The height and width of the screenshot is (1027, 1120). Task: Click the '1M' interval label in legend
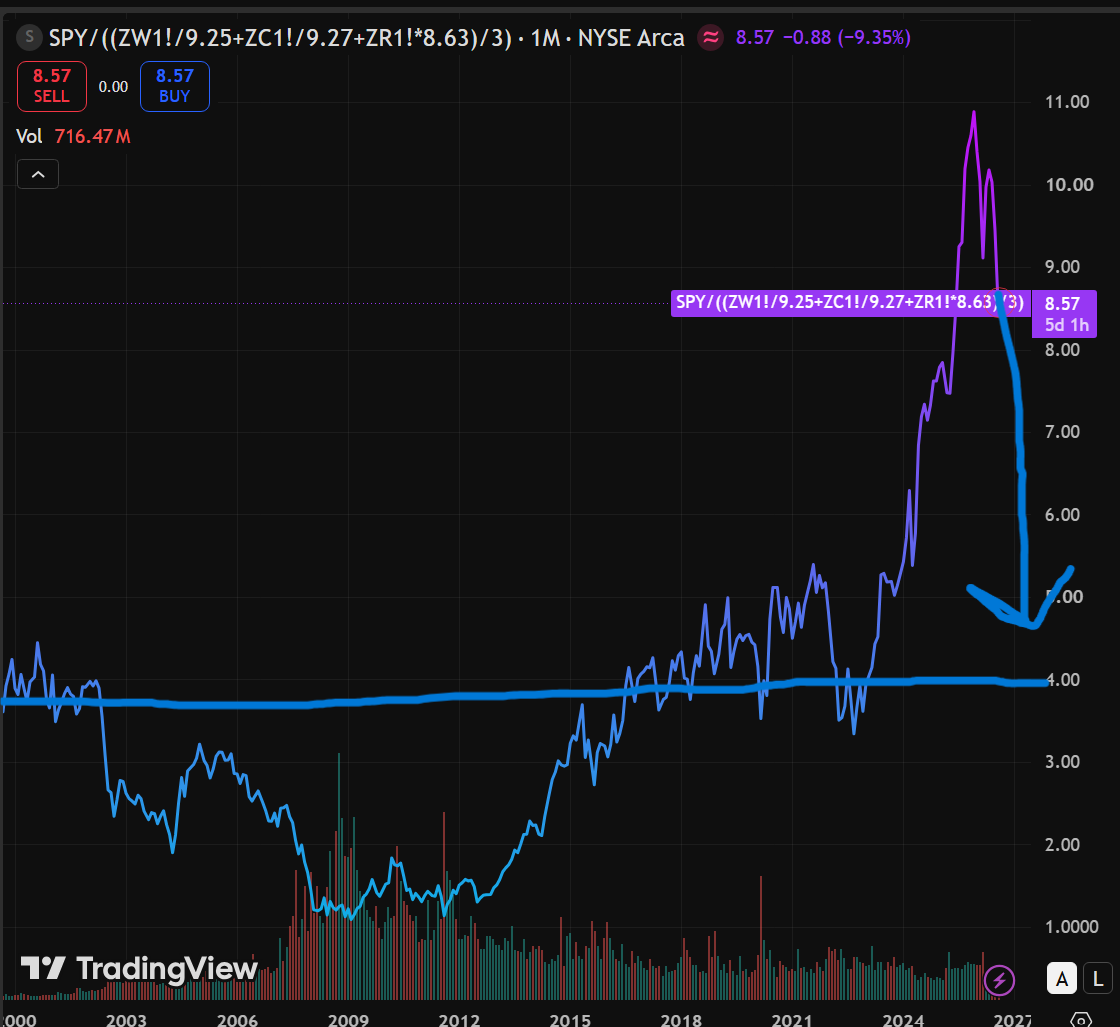coord(545,38)
